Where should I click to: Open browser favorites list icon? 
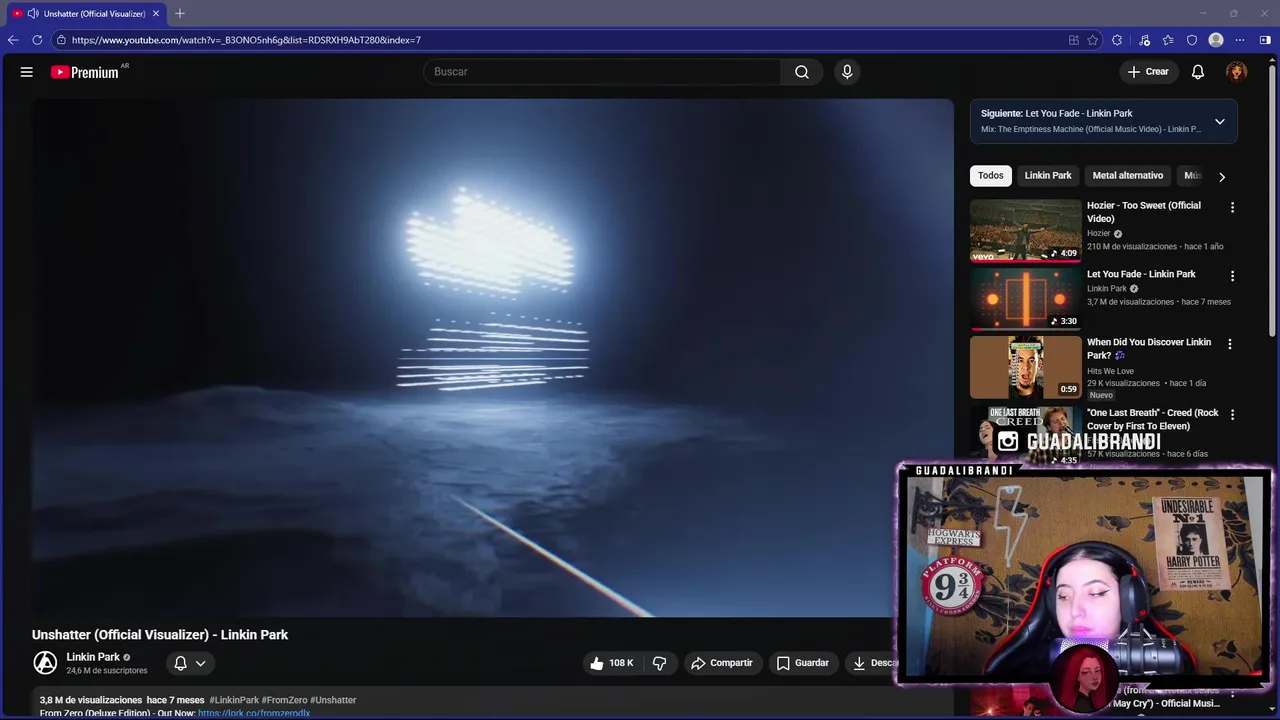(x=1168, y=40)
